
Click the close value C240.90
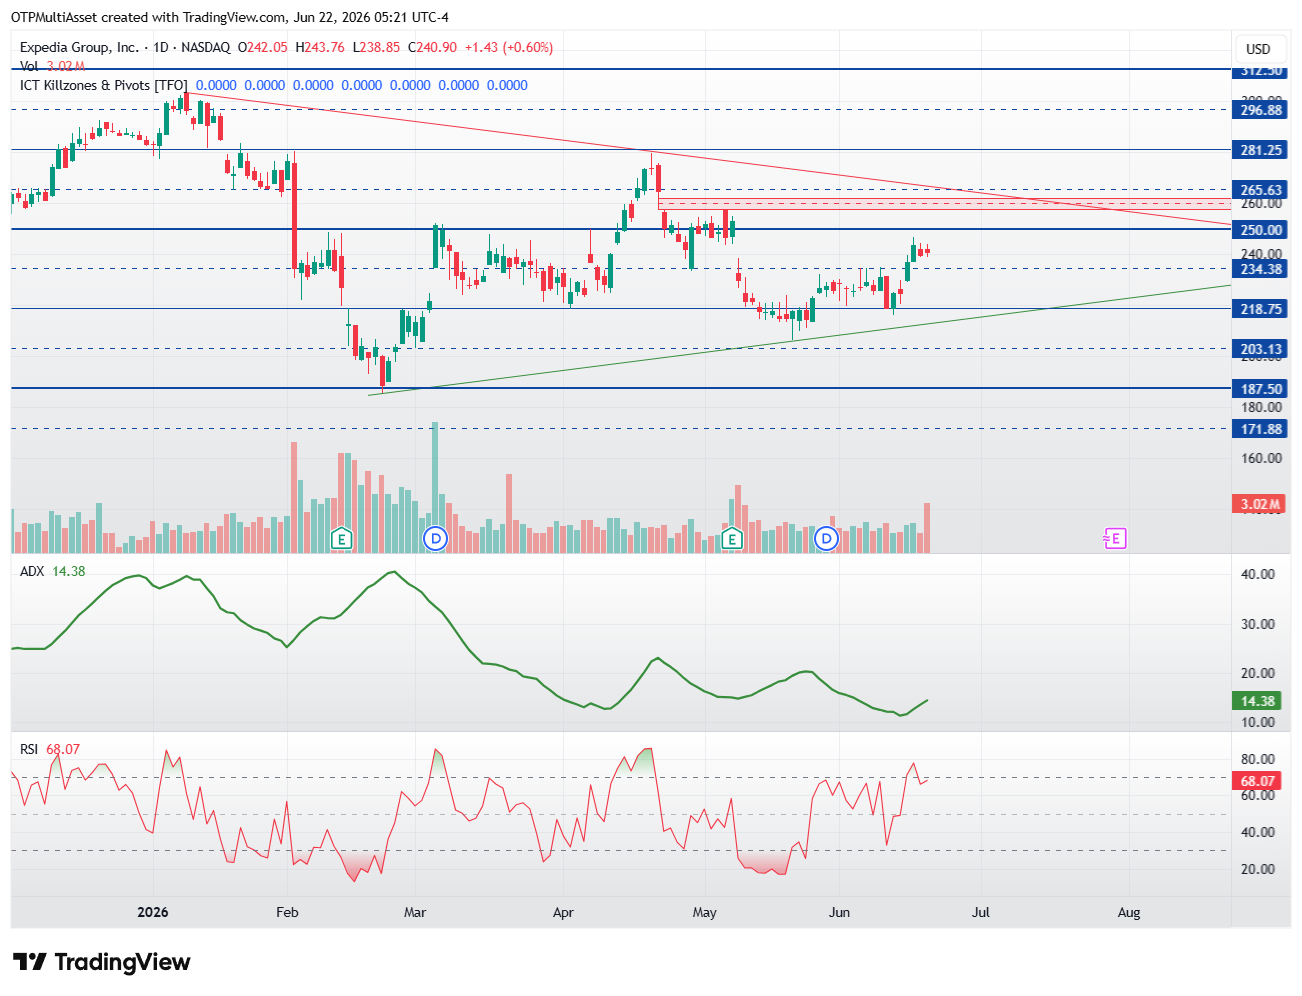coord(432,47)
